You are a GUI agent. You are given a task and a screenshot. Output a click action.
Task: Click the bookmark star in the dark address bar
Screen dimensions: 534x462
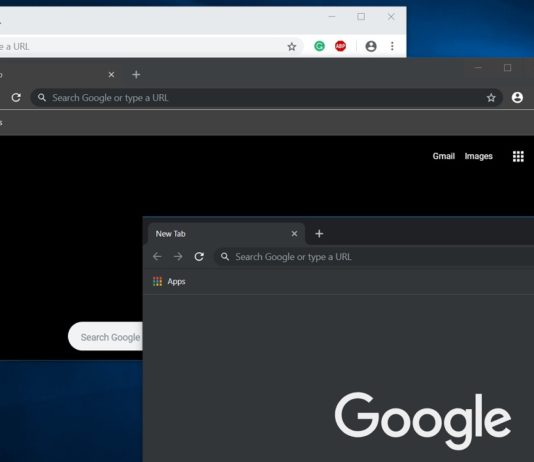click(491, 98)
